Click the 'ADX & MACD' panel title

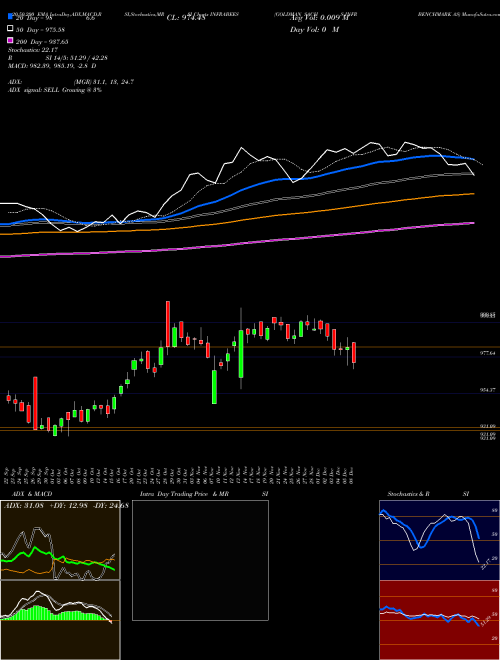point(32,494)
